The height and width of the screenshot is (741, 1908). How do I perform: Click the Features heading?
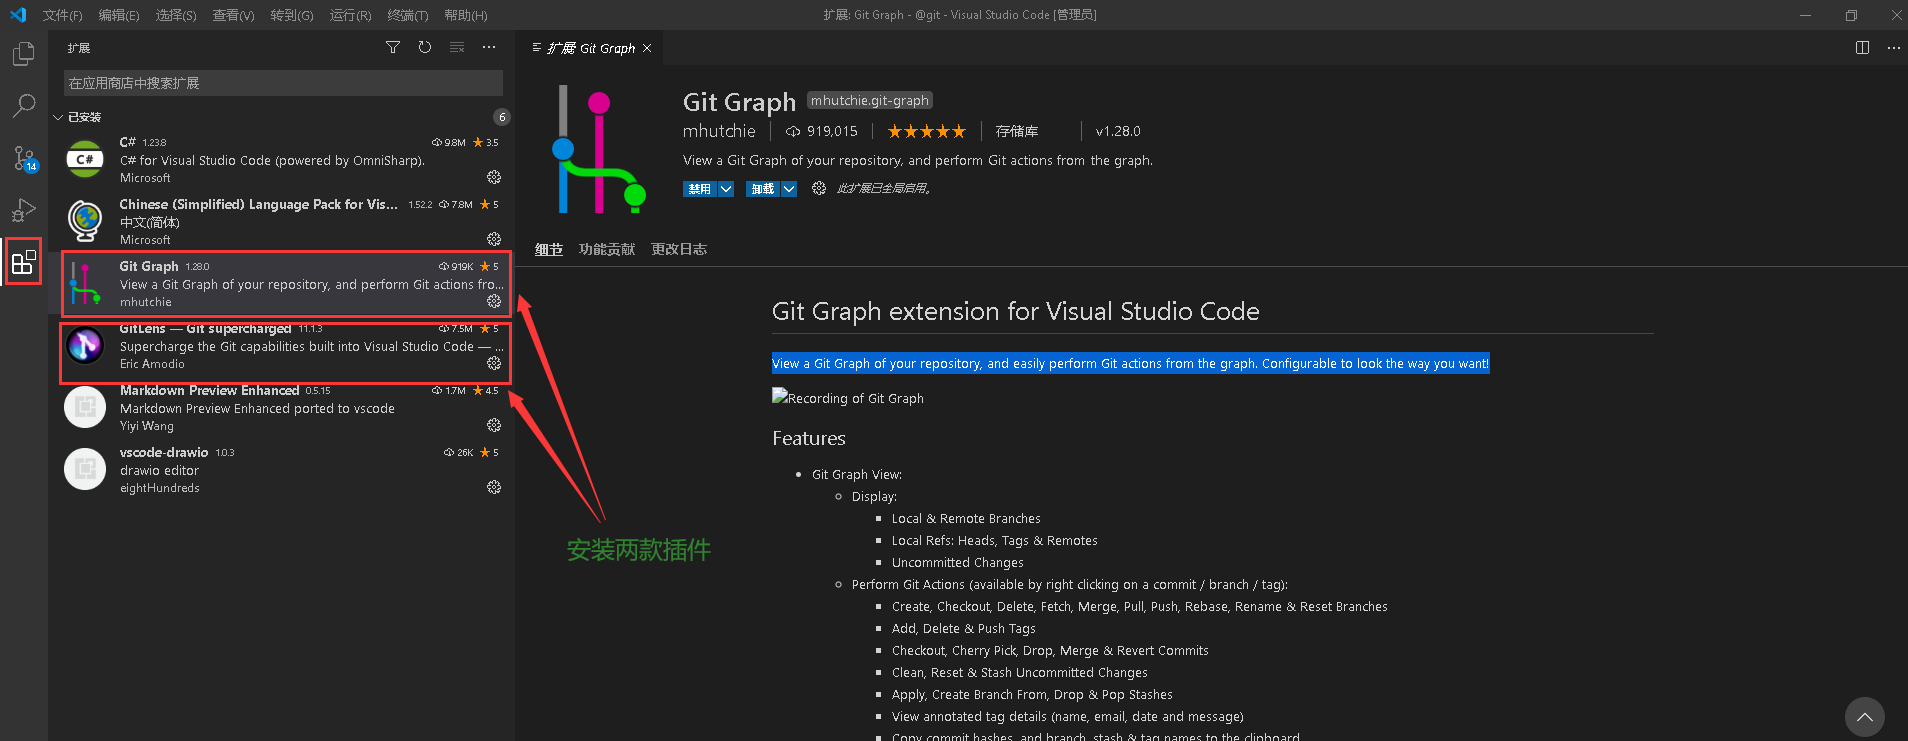(x=809, y=438)
